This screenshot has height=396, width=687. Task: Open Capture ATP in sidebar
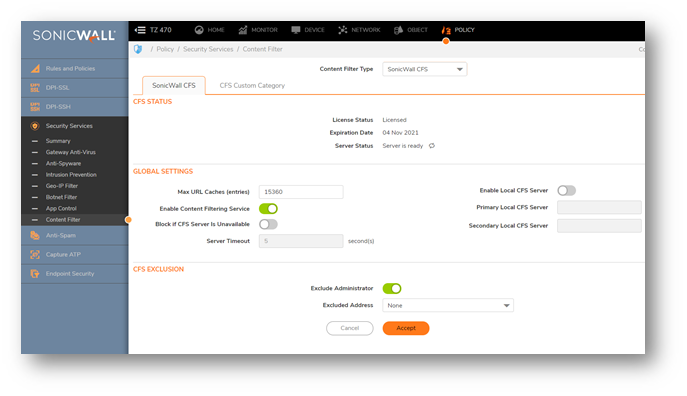(x=74, y=255)
